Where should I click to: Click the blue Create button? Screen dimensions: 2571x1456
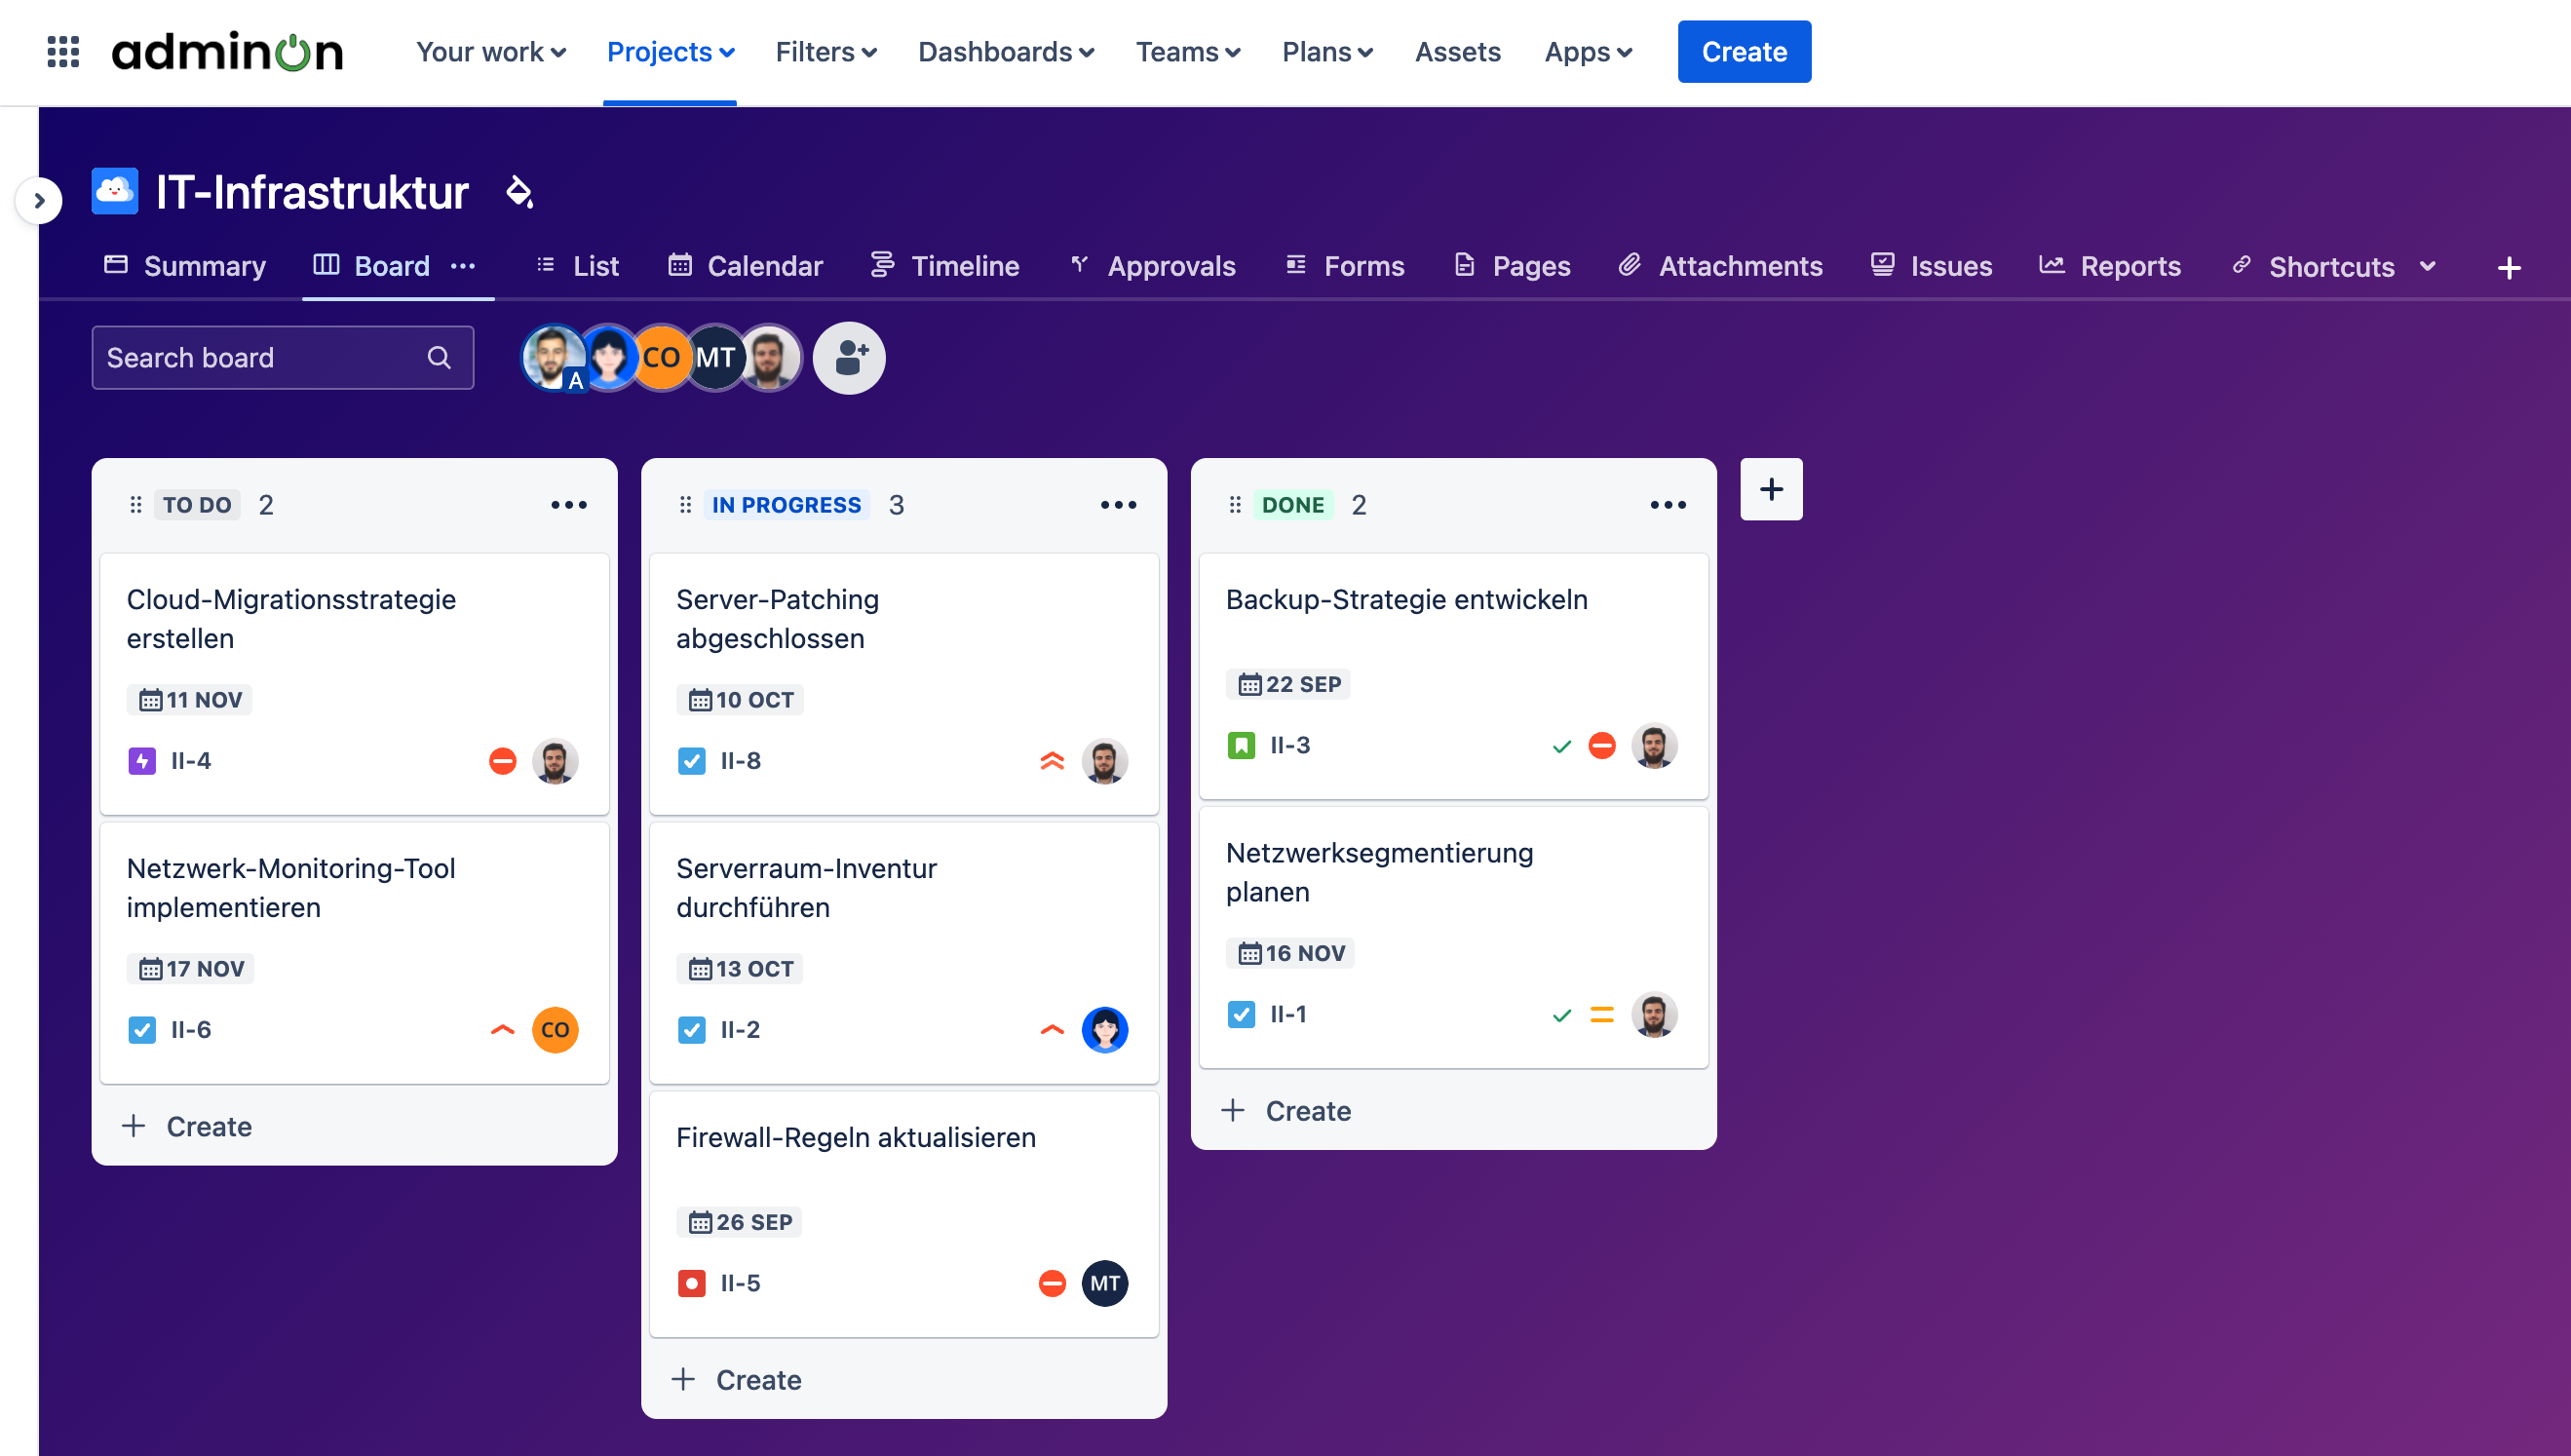click(1743, 51)
